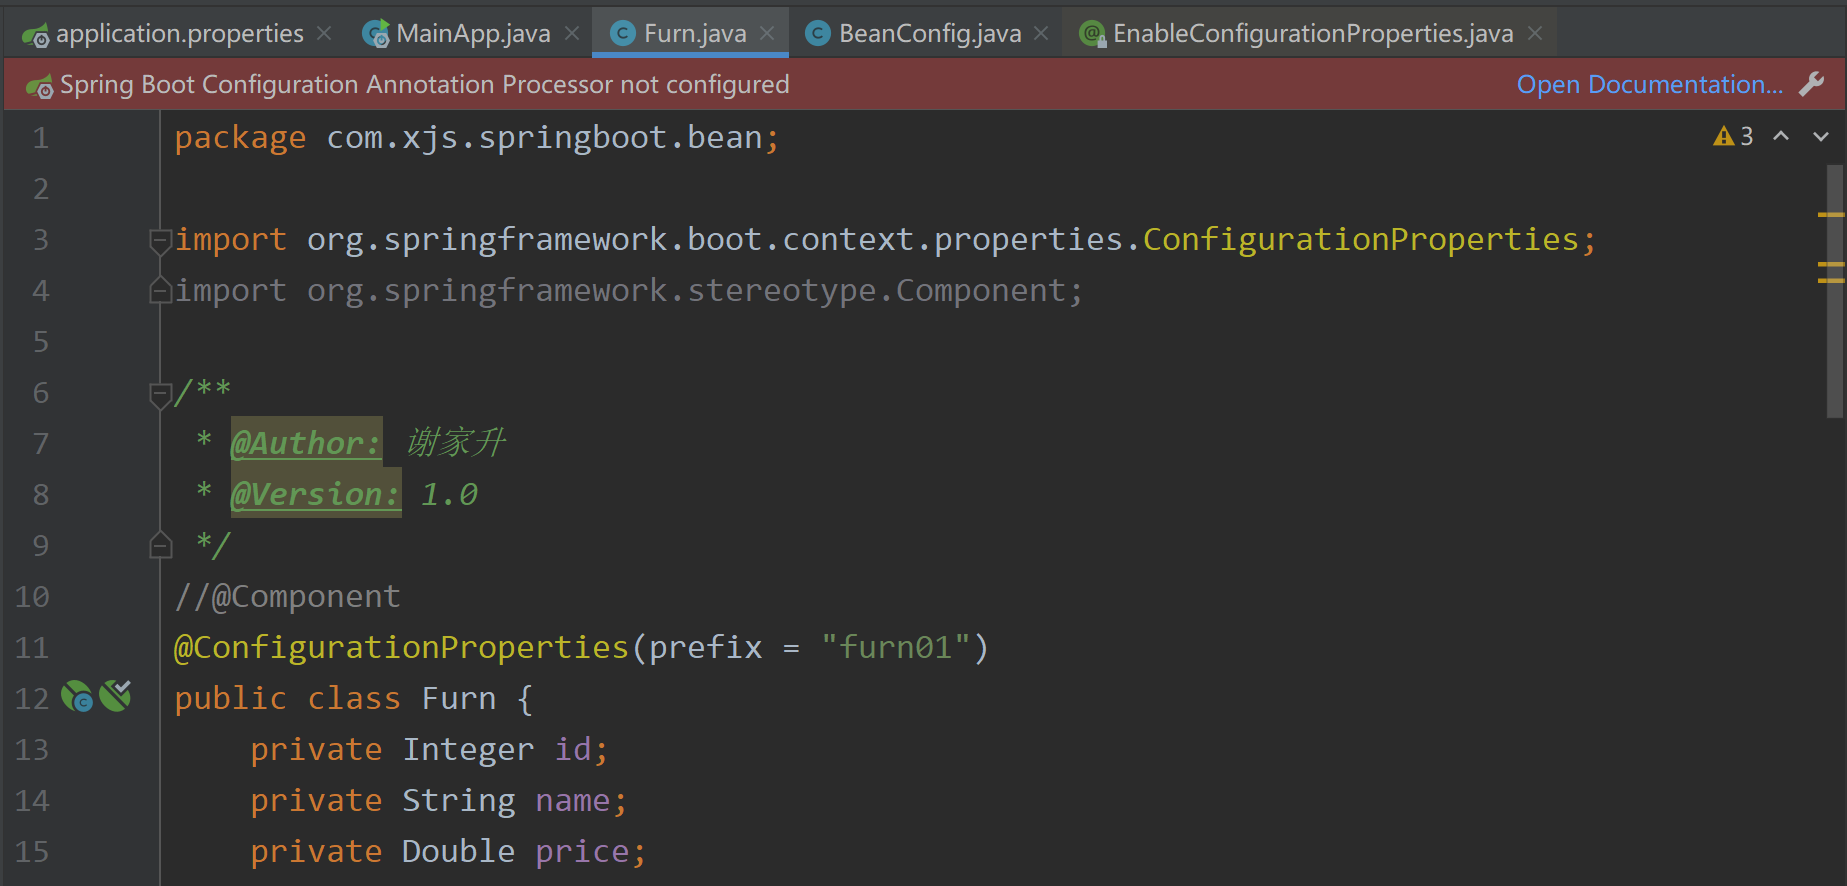Screen dimensions: 1847x886
Task: Switch to the BeanConfig.java tab
Action: [929, 34]
